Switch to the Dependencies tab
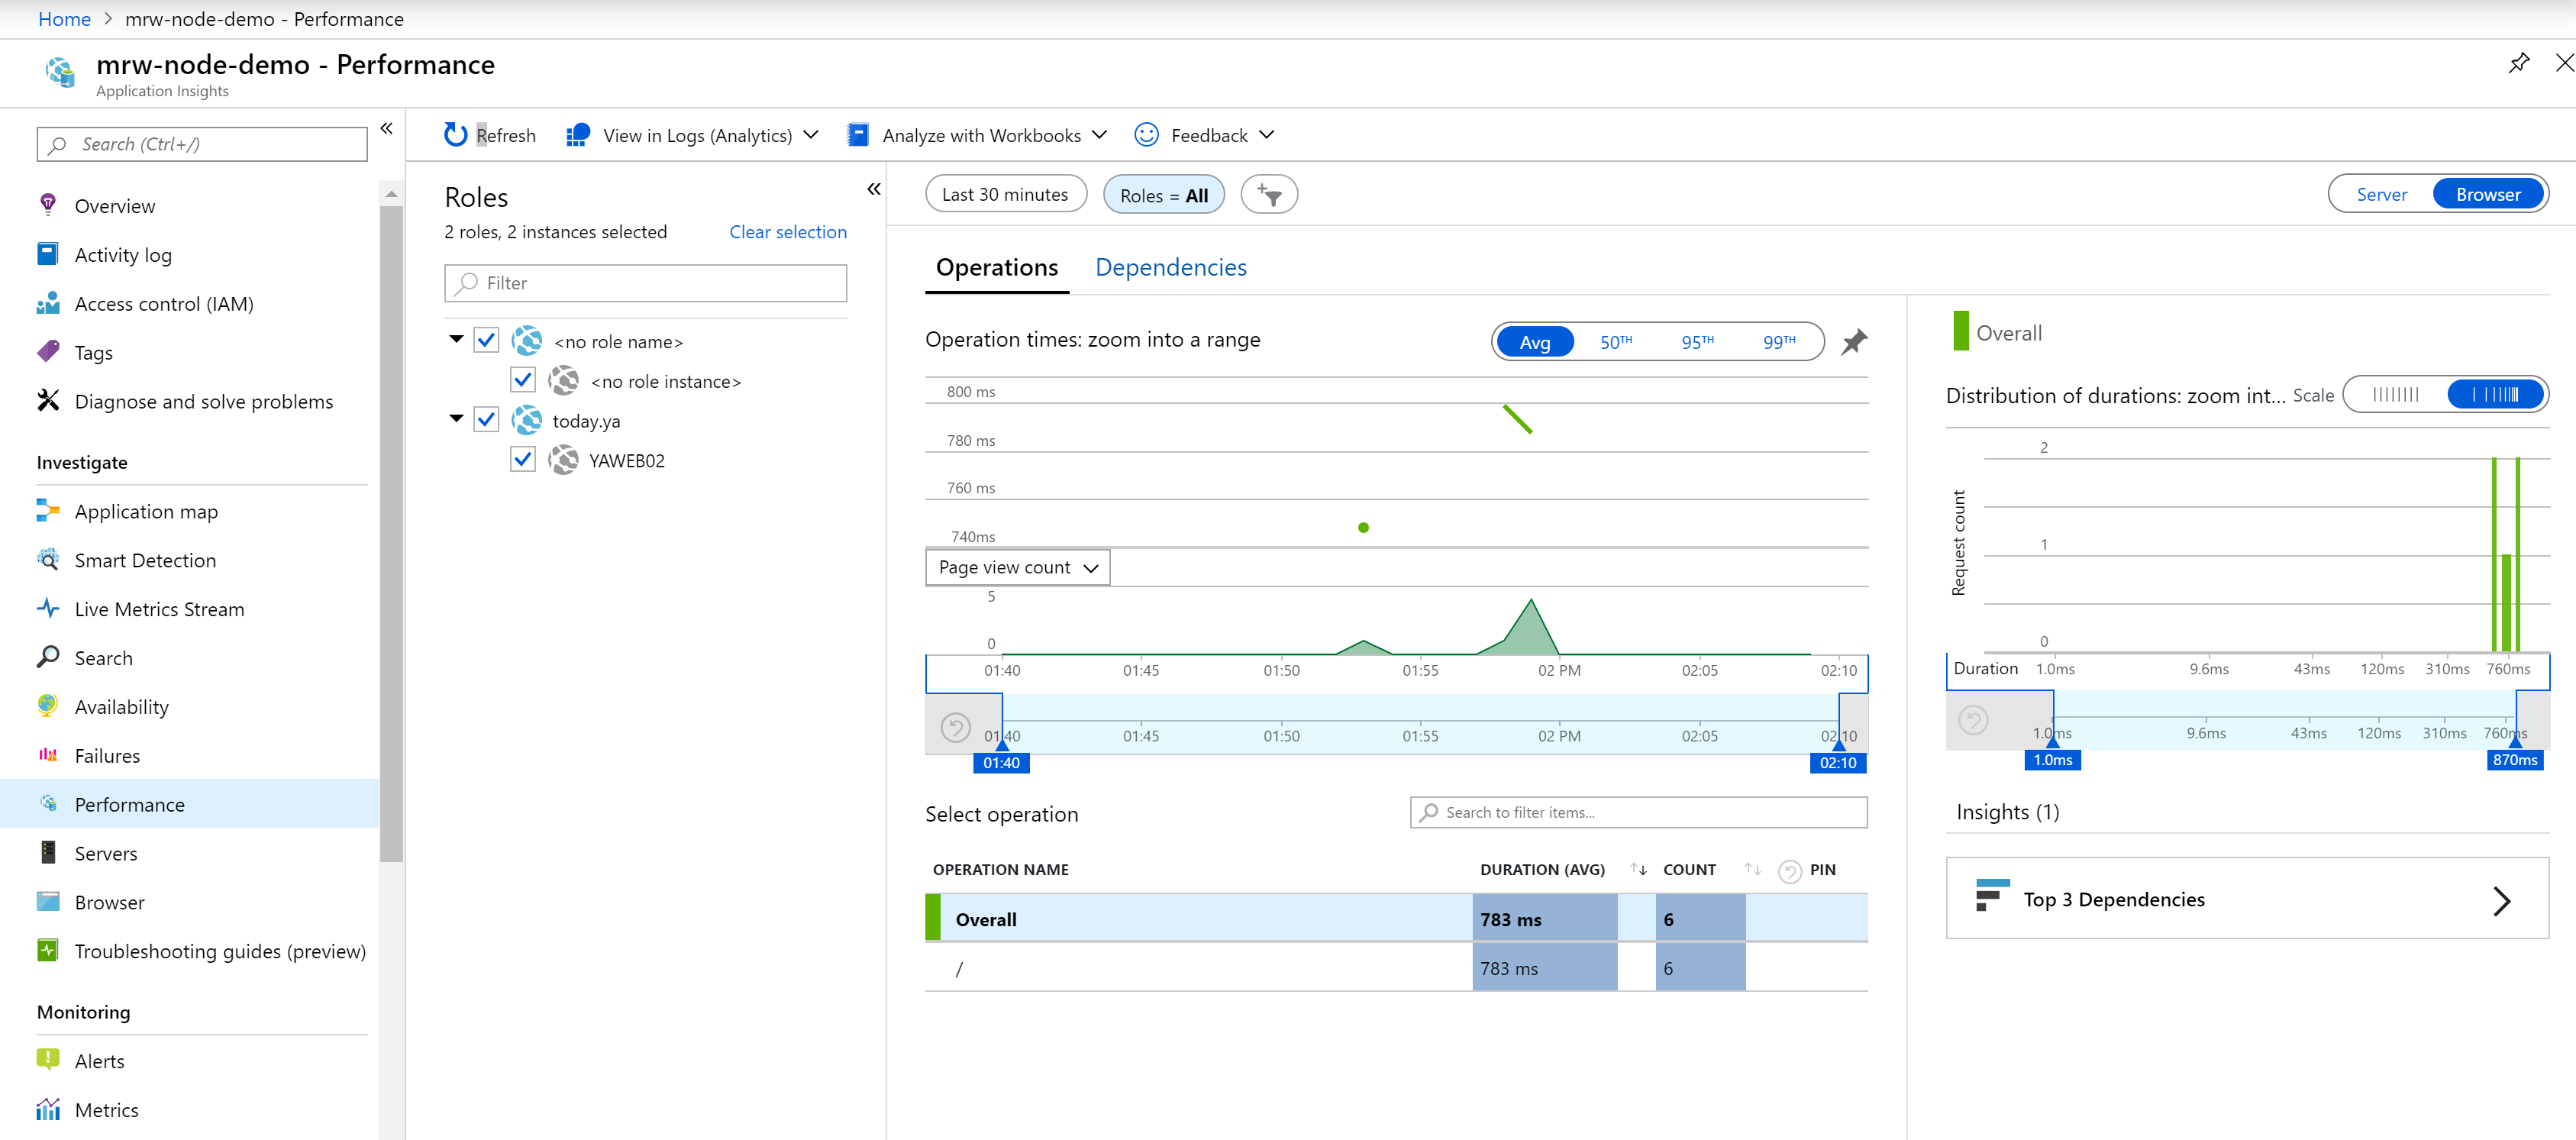Screen dimensions: 2576x1140 (x=1171, y=267)
